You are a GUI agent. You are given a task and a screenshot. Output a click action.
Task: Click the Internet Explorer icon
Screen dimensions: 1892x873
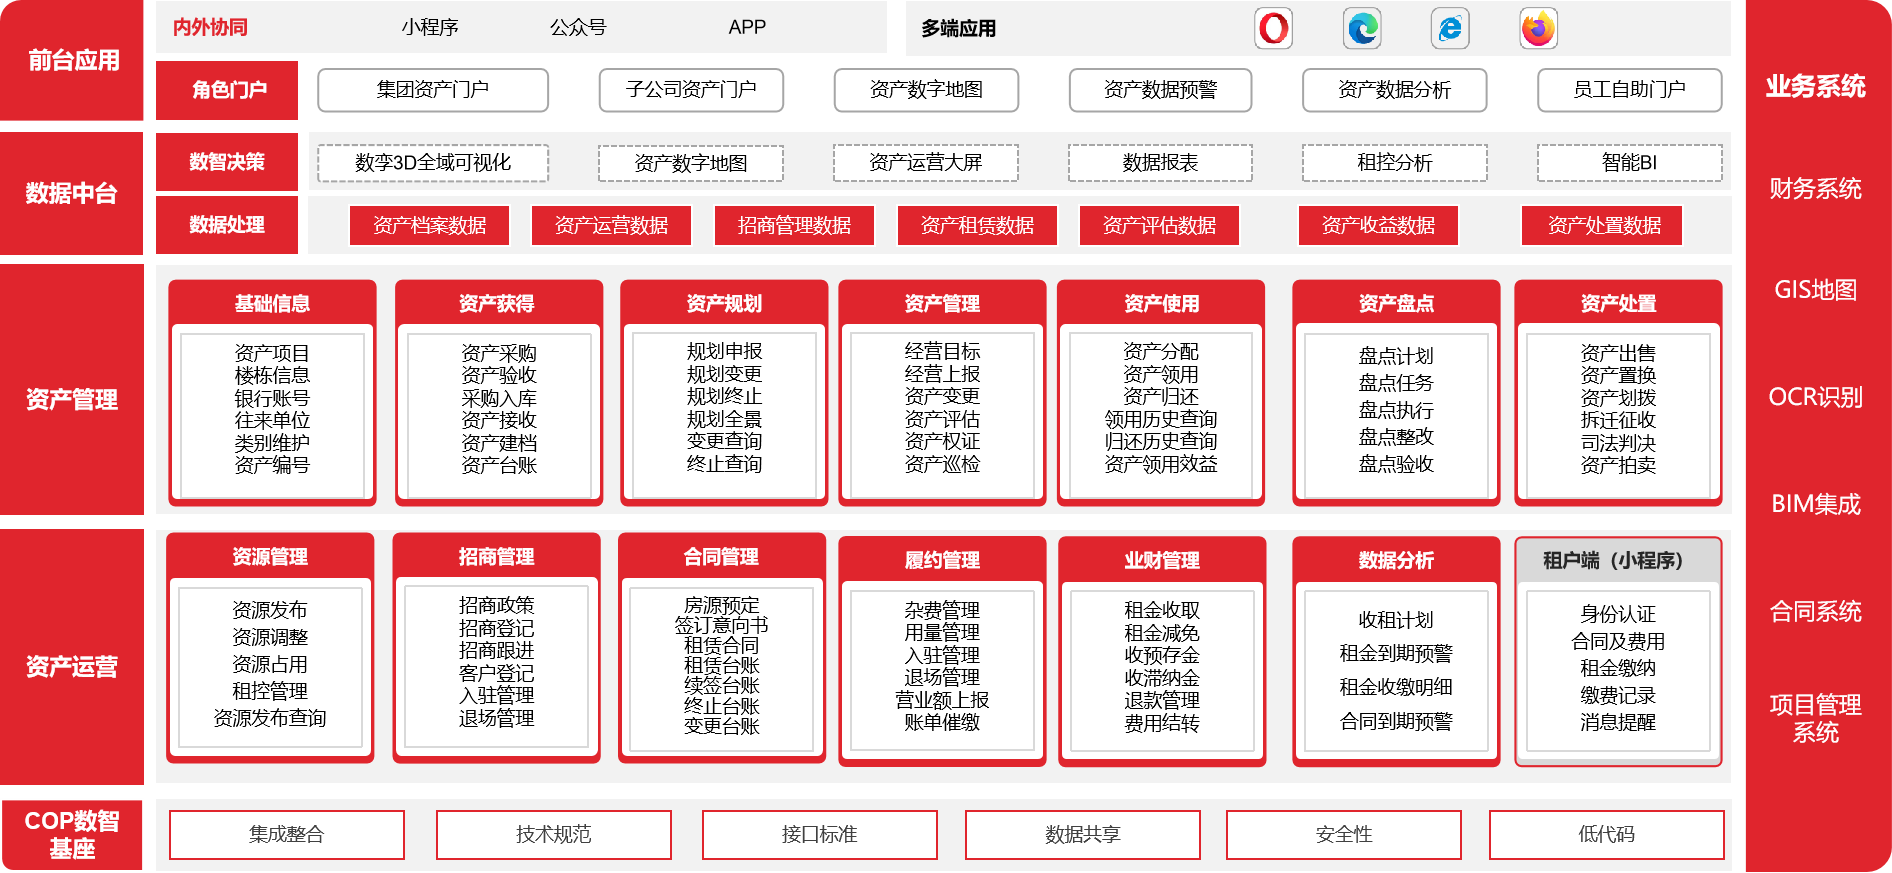pyautogui.click(x=1450, y=28)
